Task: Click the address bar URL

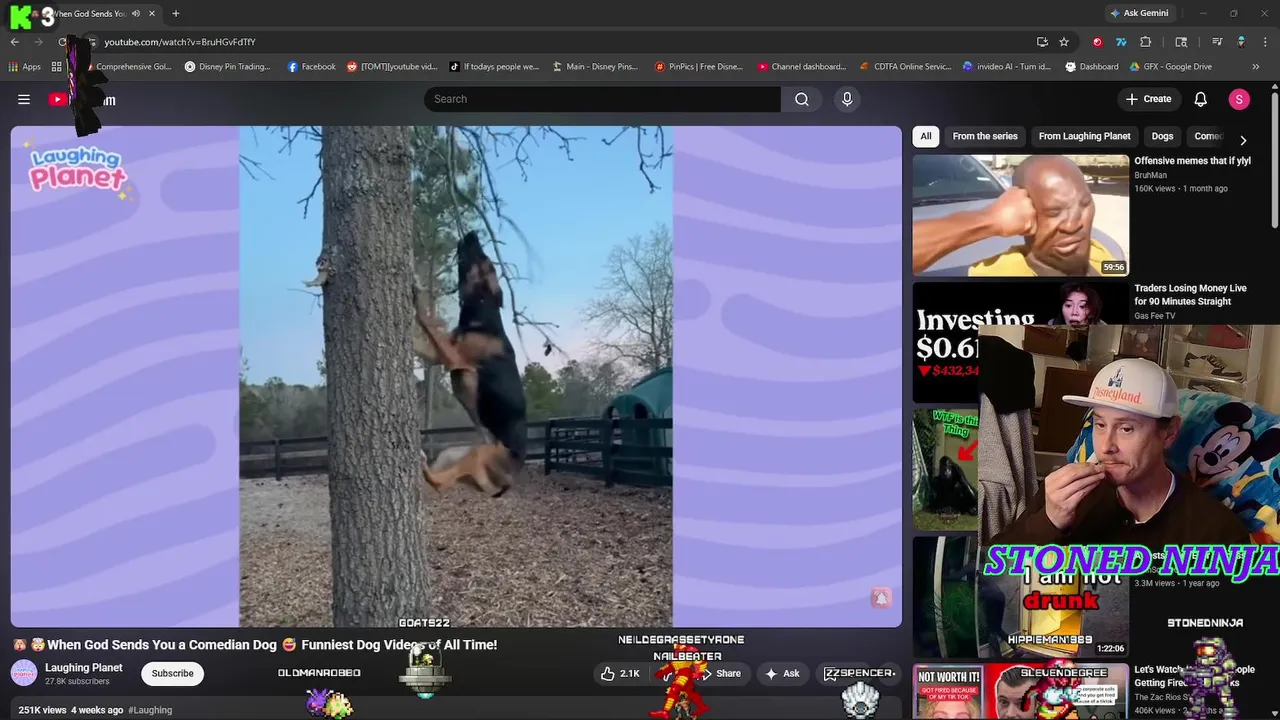Action: [180, 42]
